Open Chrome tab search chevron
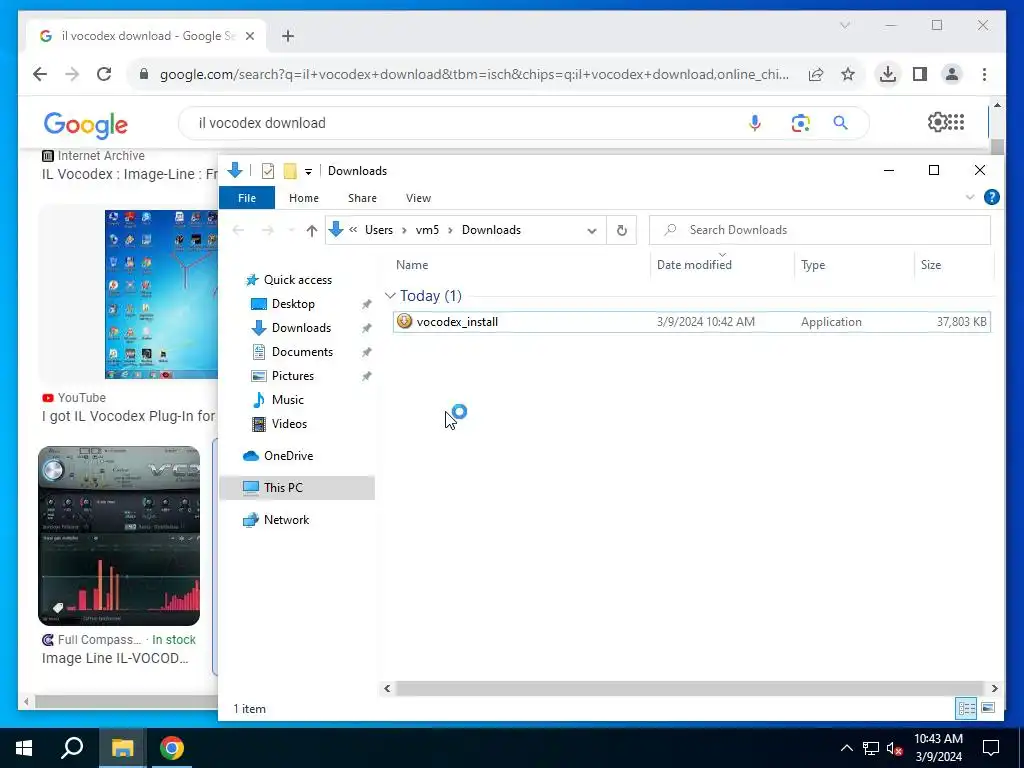 844,25
